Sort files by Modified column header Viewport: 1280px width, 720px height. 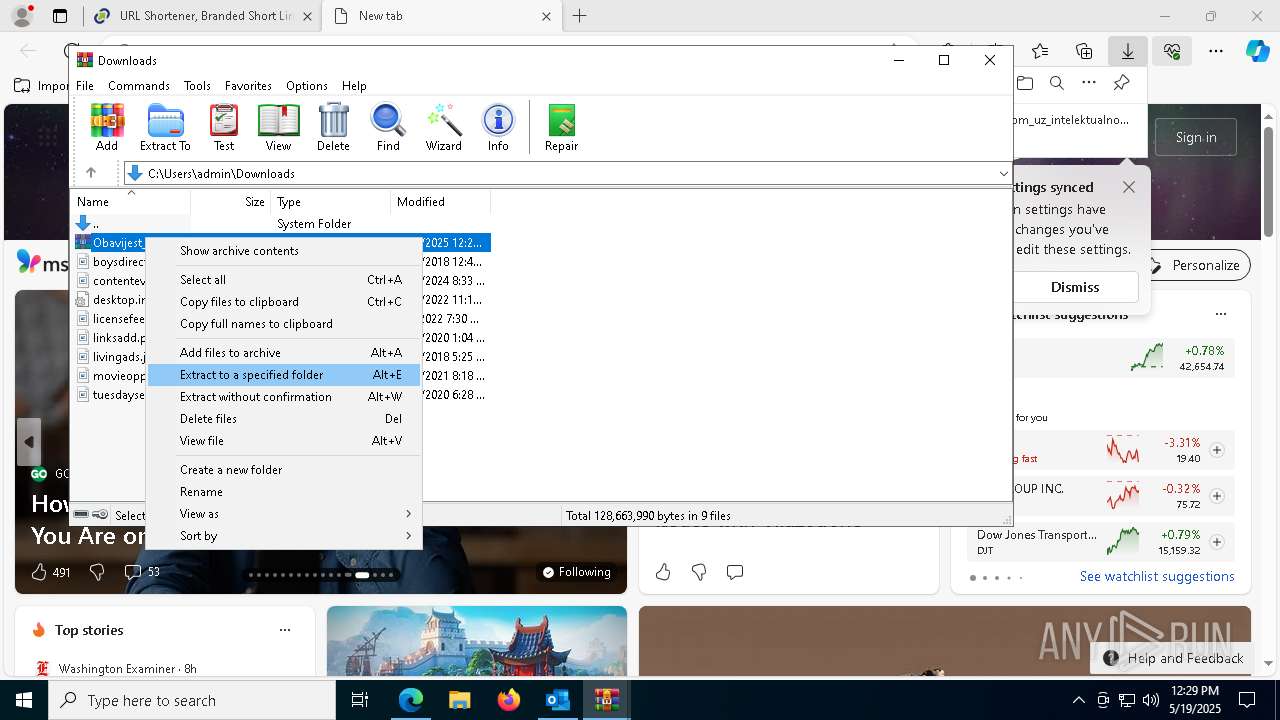[440, 202]
